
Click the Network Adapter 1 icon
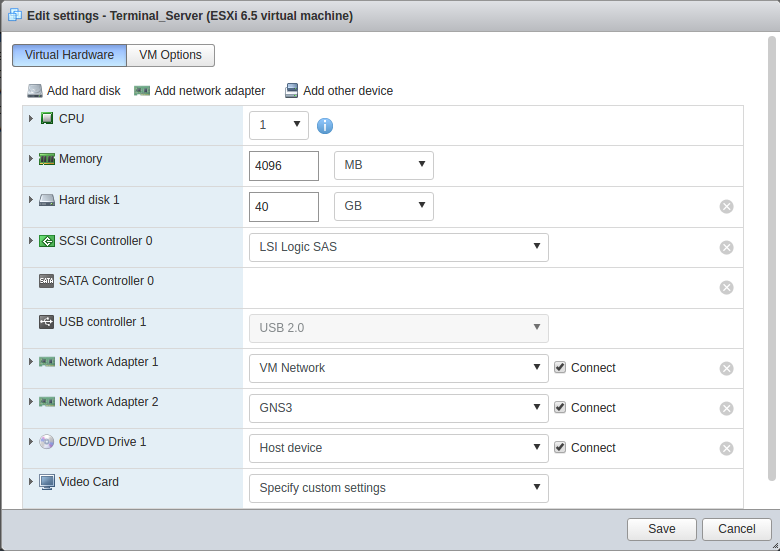click(x=47, y=362)
